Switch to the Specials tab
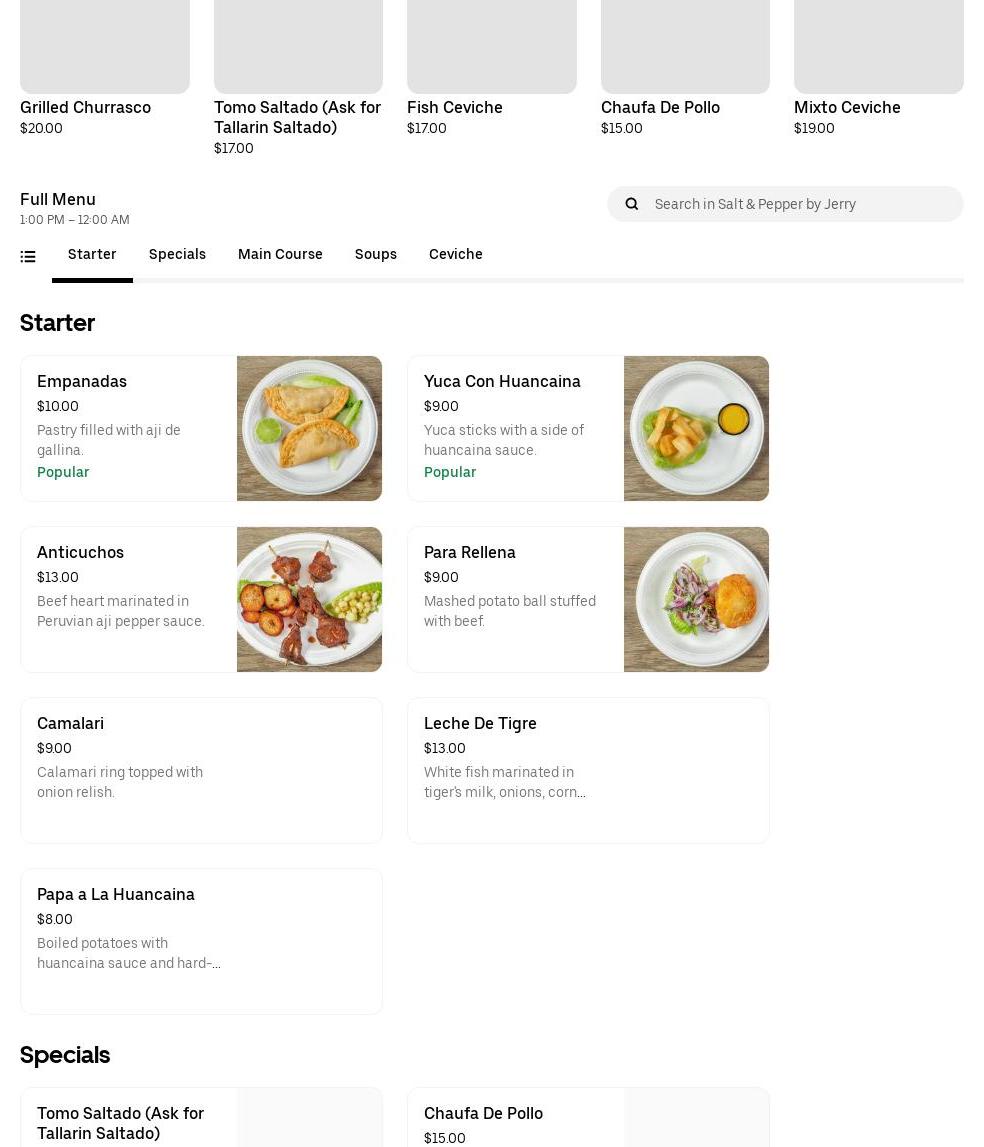Viewport: 984px width, 1147px height. tap(177, 254)
